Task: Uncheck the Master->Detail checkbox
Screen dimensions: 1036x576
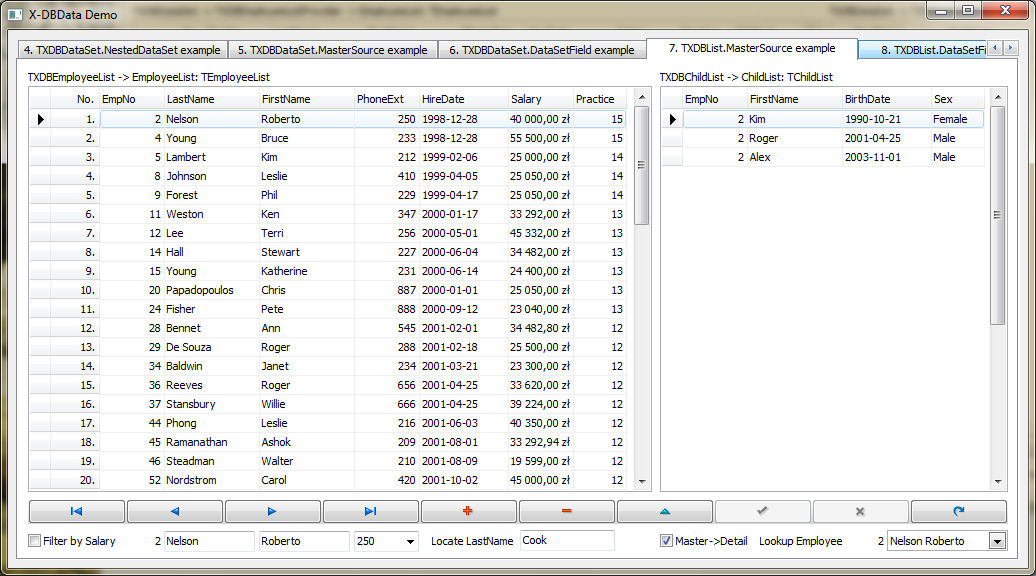Action: coord(667,541)
